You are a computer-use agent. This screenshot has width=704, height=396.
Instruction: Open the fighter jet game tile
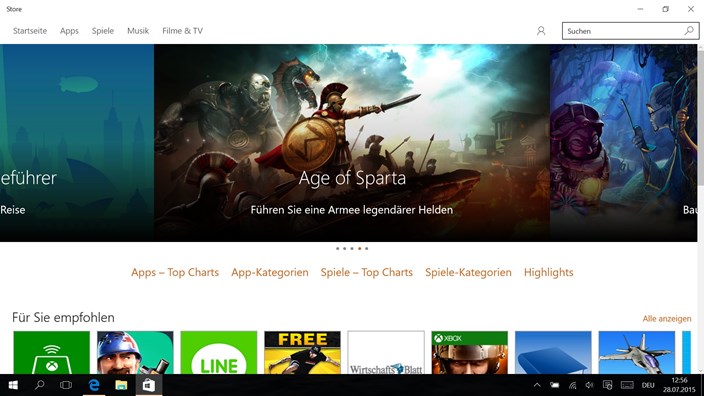[x=637, y=352]
